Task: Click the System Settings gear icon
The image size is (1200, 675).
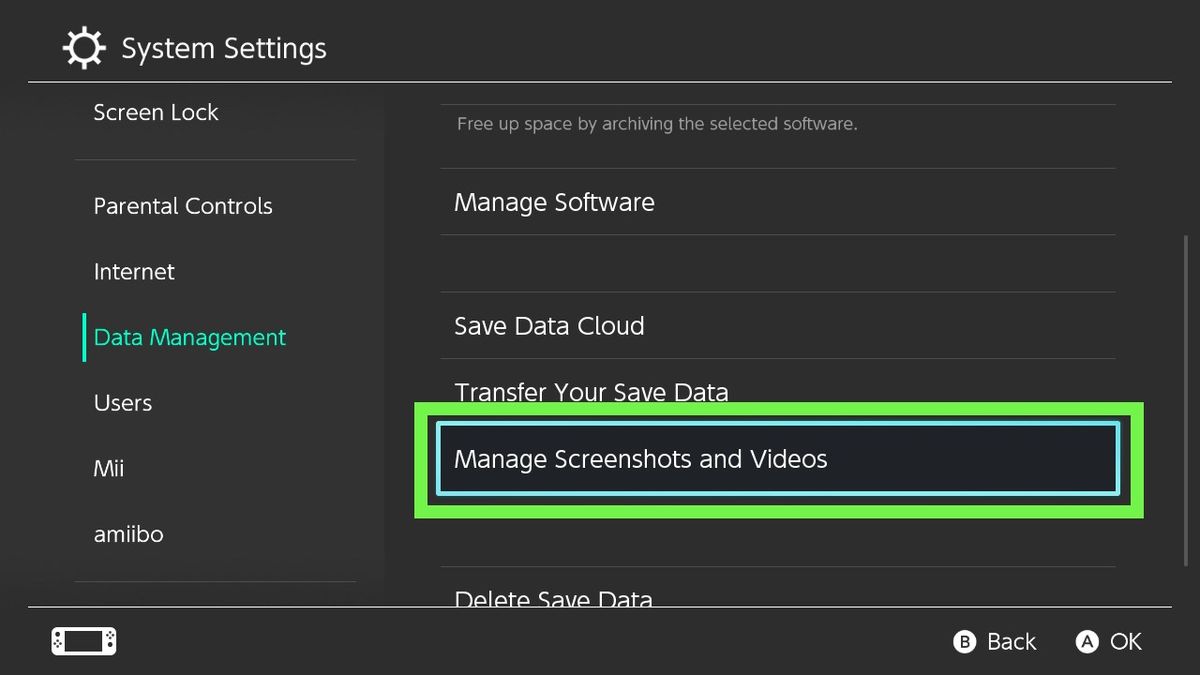Action: [x=84, y=47]
